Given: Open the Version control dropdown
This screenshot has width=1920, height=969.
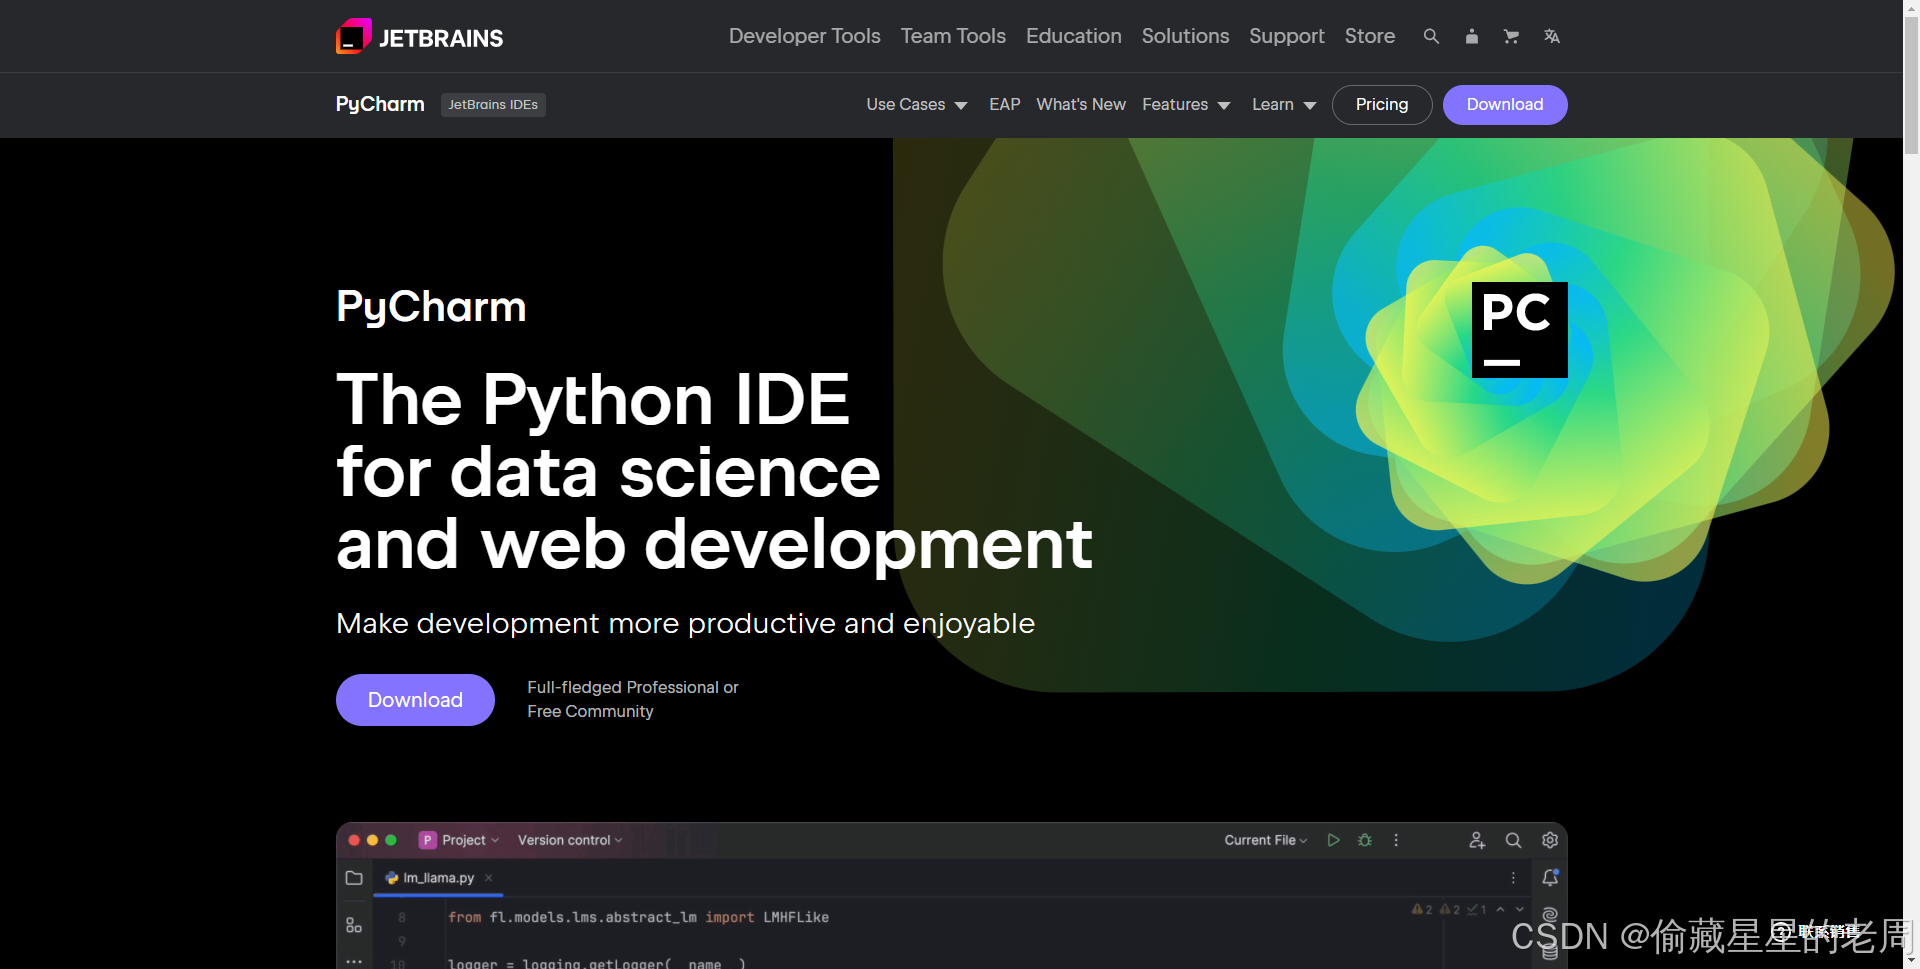Looking at the screenshot, I should coord(570,840).
